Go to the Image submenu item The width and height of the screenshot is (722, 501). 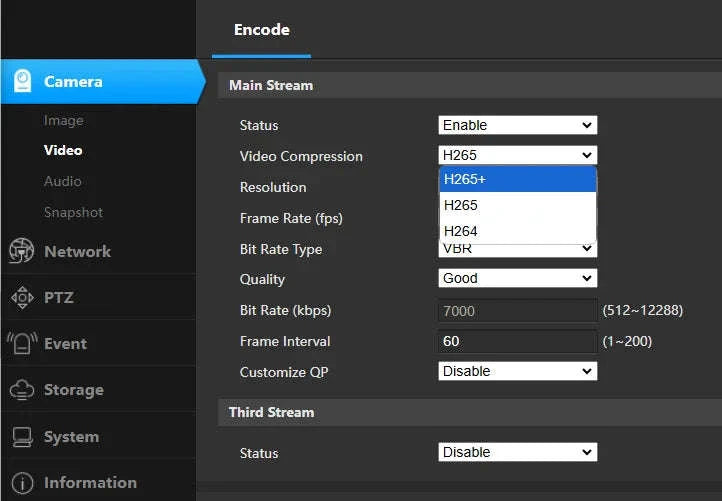click(x=64, y=121)
